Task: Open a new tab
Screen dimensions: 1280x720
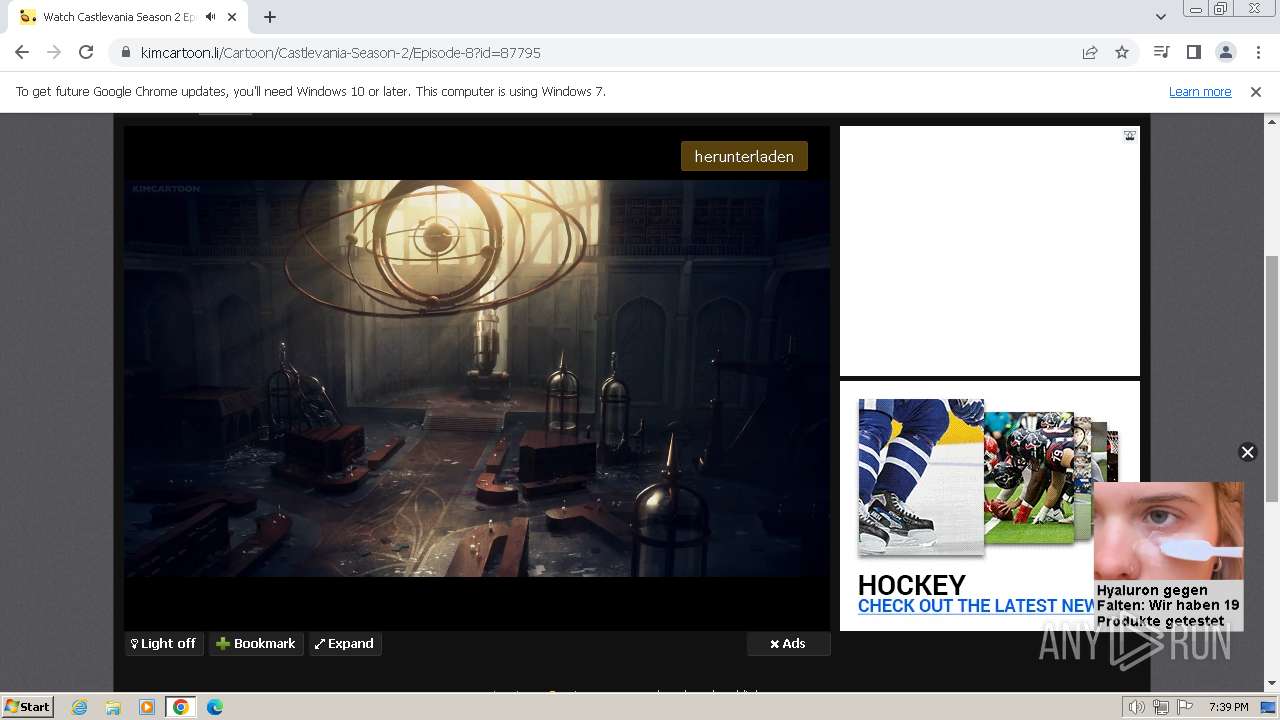Action: coord(270,17)
